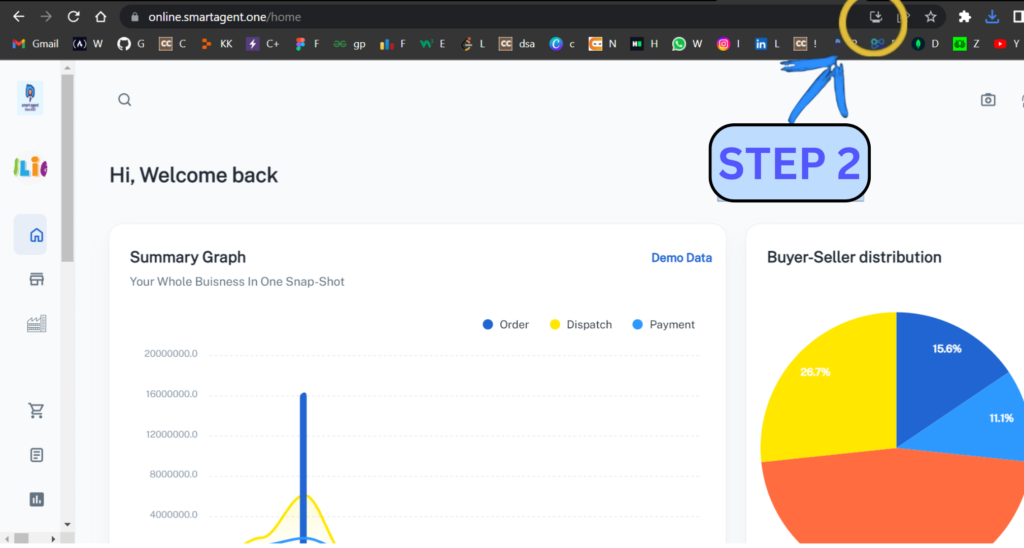Open the Gmail bookmark
This screenshot has width=1024, height=548.
click(35, 44)
